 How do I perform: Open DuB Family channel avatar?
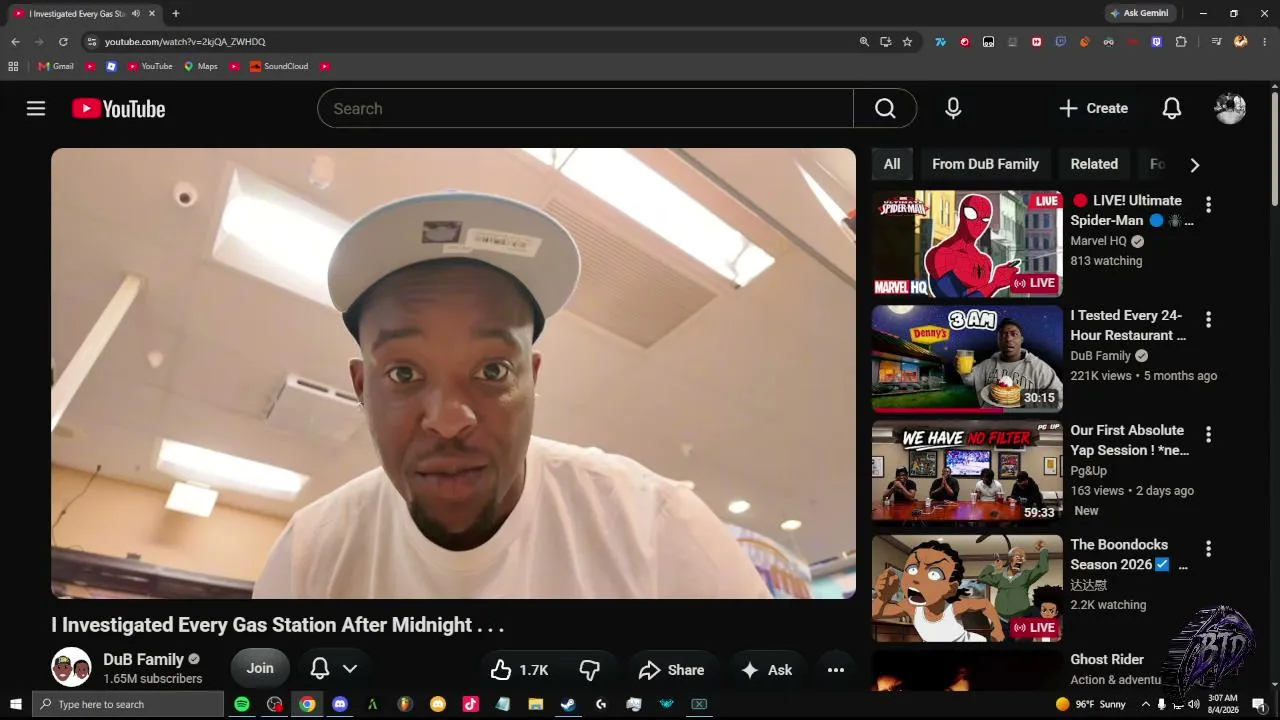click(71, 667)
